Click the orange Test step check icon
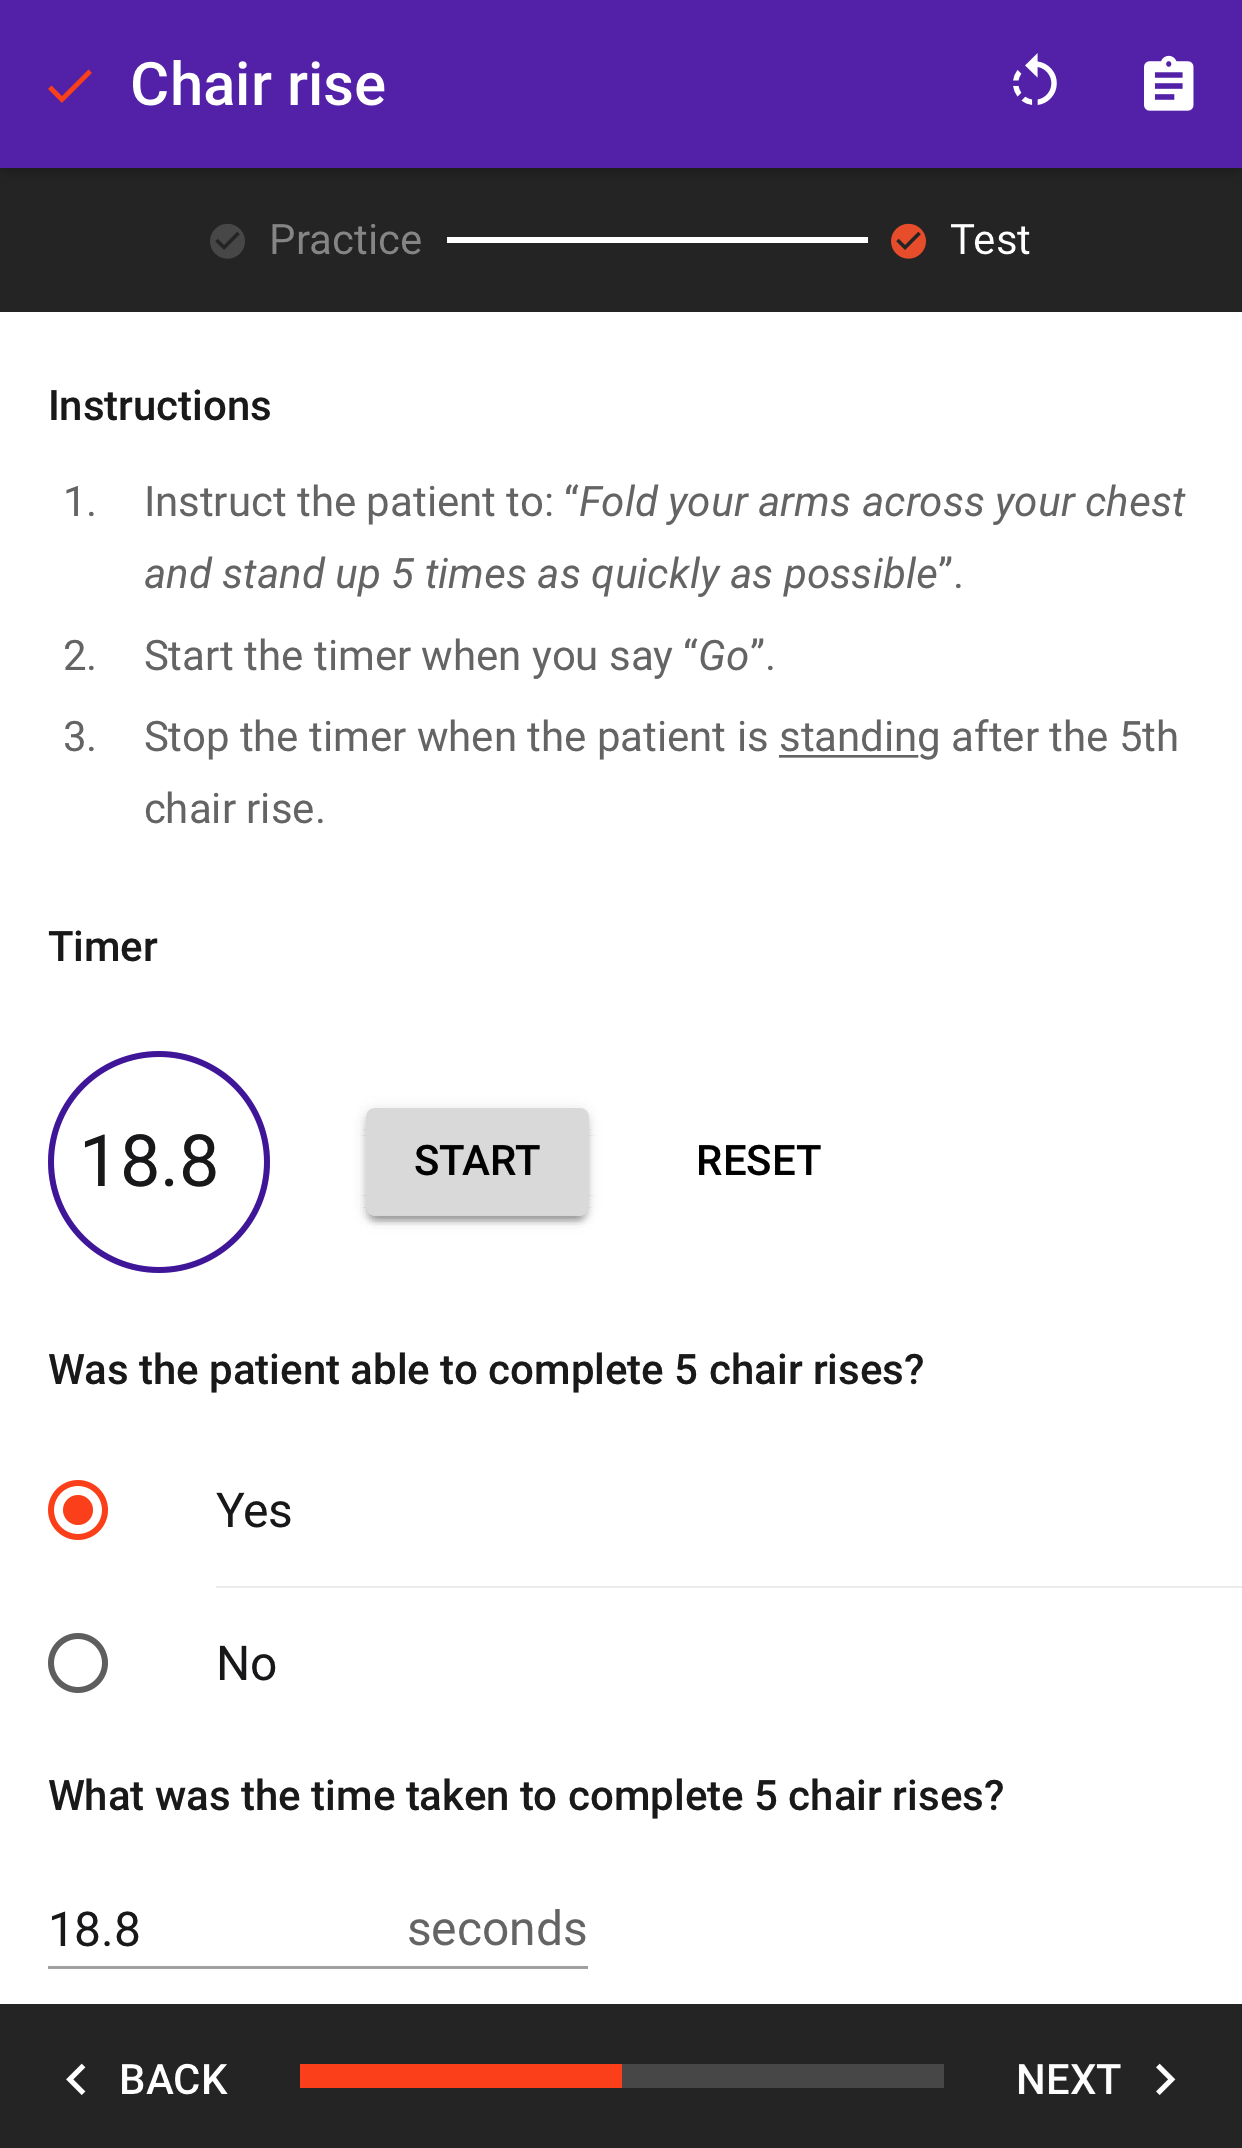Image resolution: width=1242 pixels, height=2148 pixels. (908, 241)
